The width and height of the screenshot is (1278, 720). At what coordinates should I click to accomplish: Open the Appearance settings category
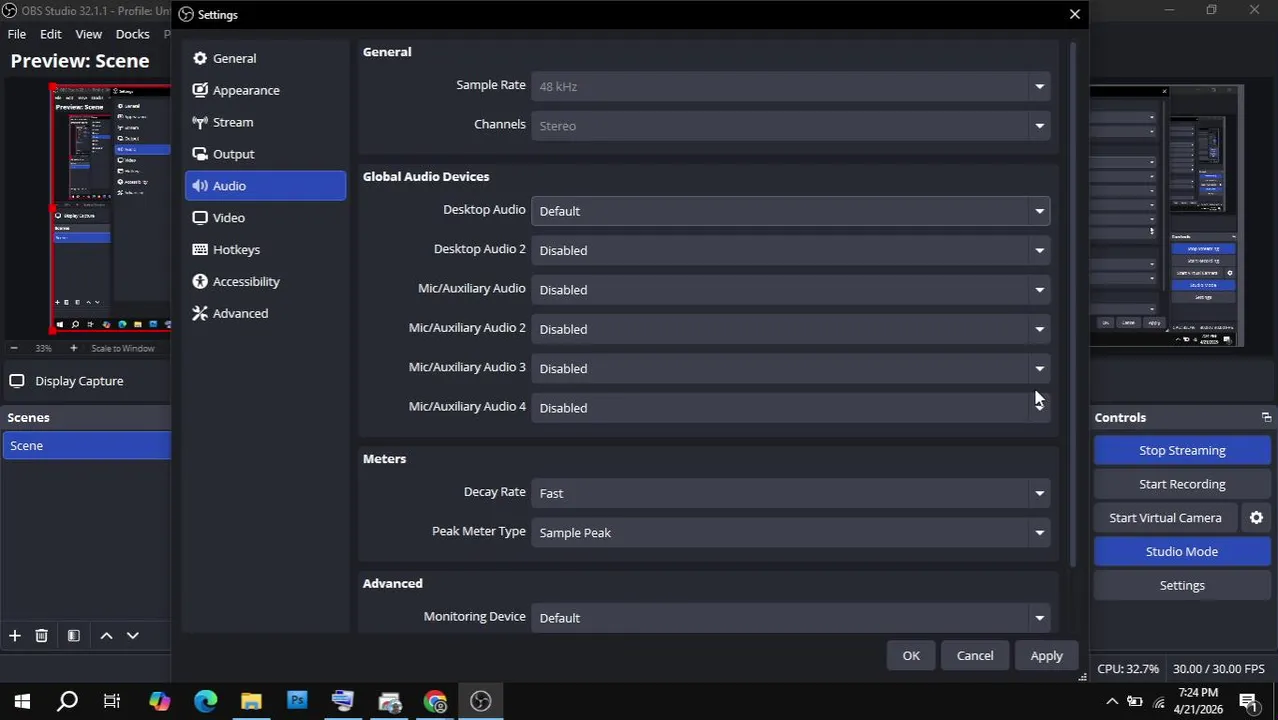(x=265, y=90)
